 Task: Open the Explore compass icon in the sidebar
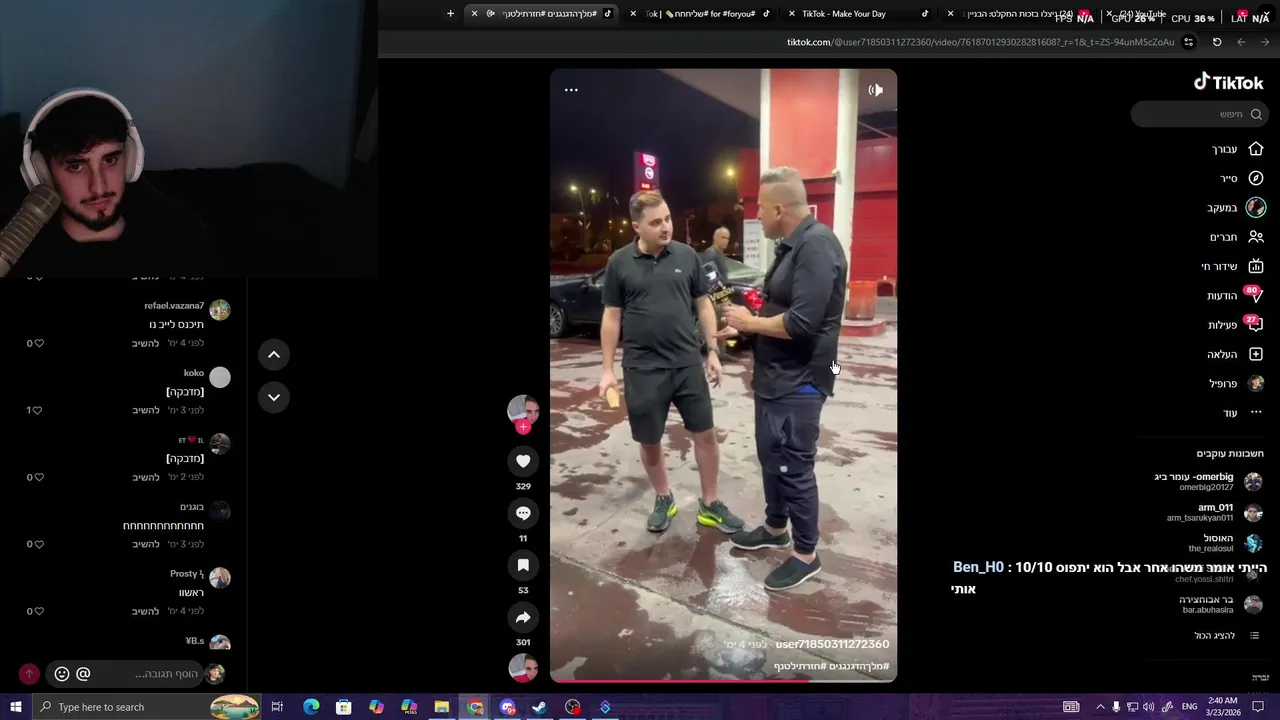pos(1256,178)
